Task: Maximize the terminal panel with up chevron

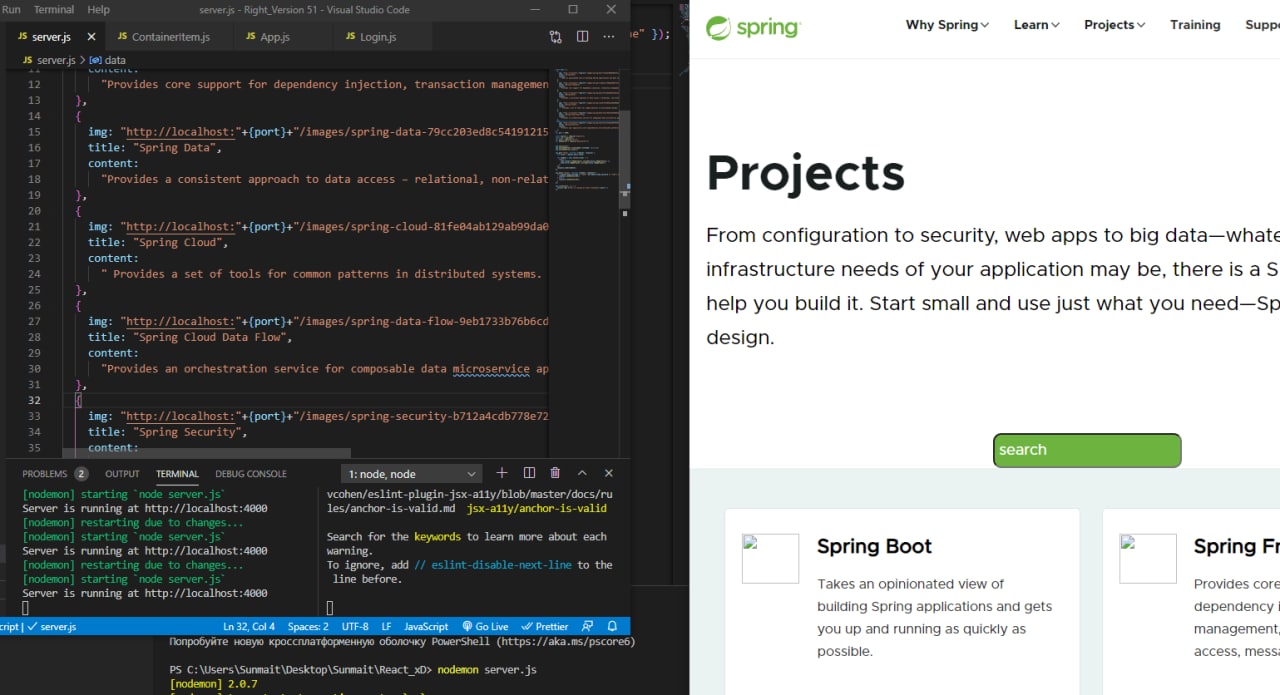Action: [582, 473]
